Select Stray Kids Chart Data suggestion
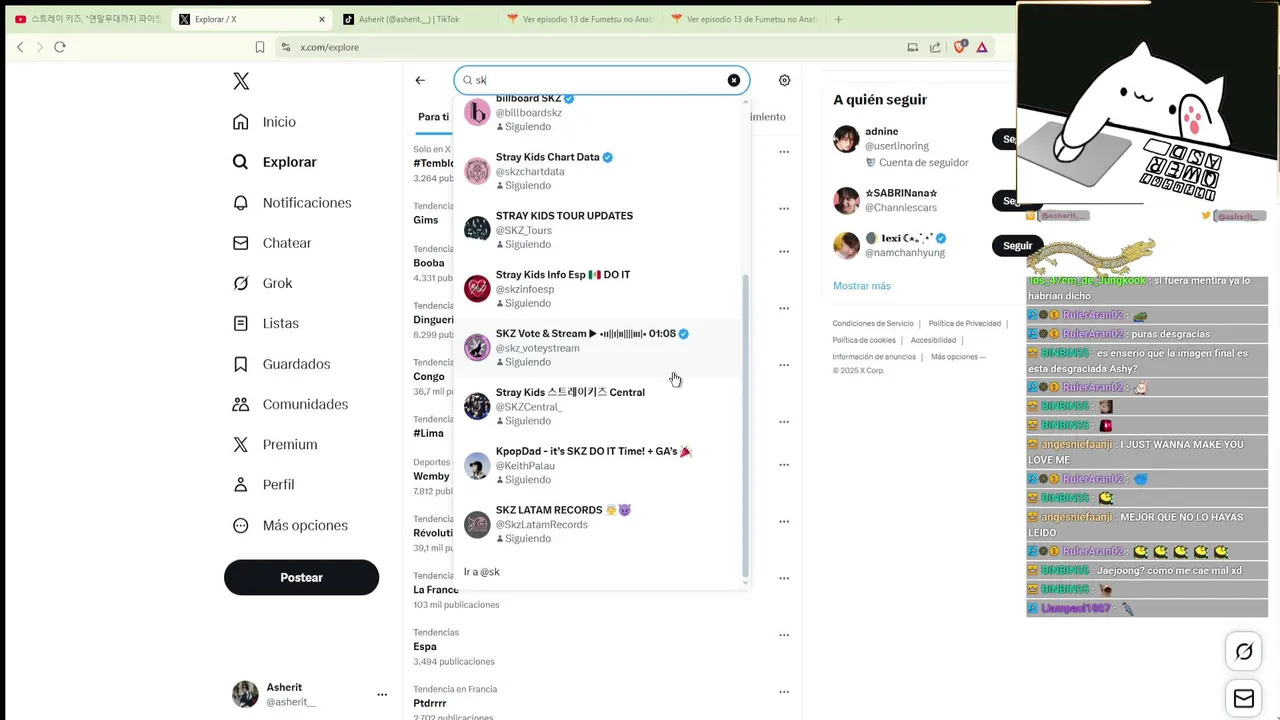Viewport: 1280px width, 720px height. pyautogui.click(x=599, y=171)
